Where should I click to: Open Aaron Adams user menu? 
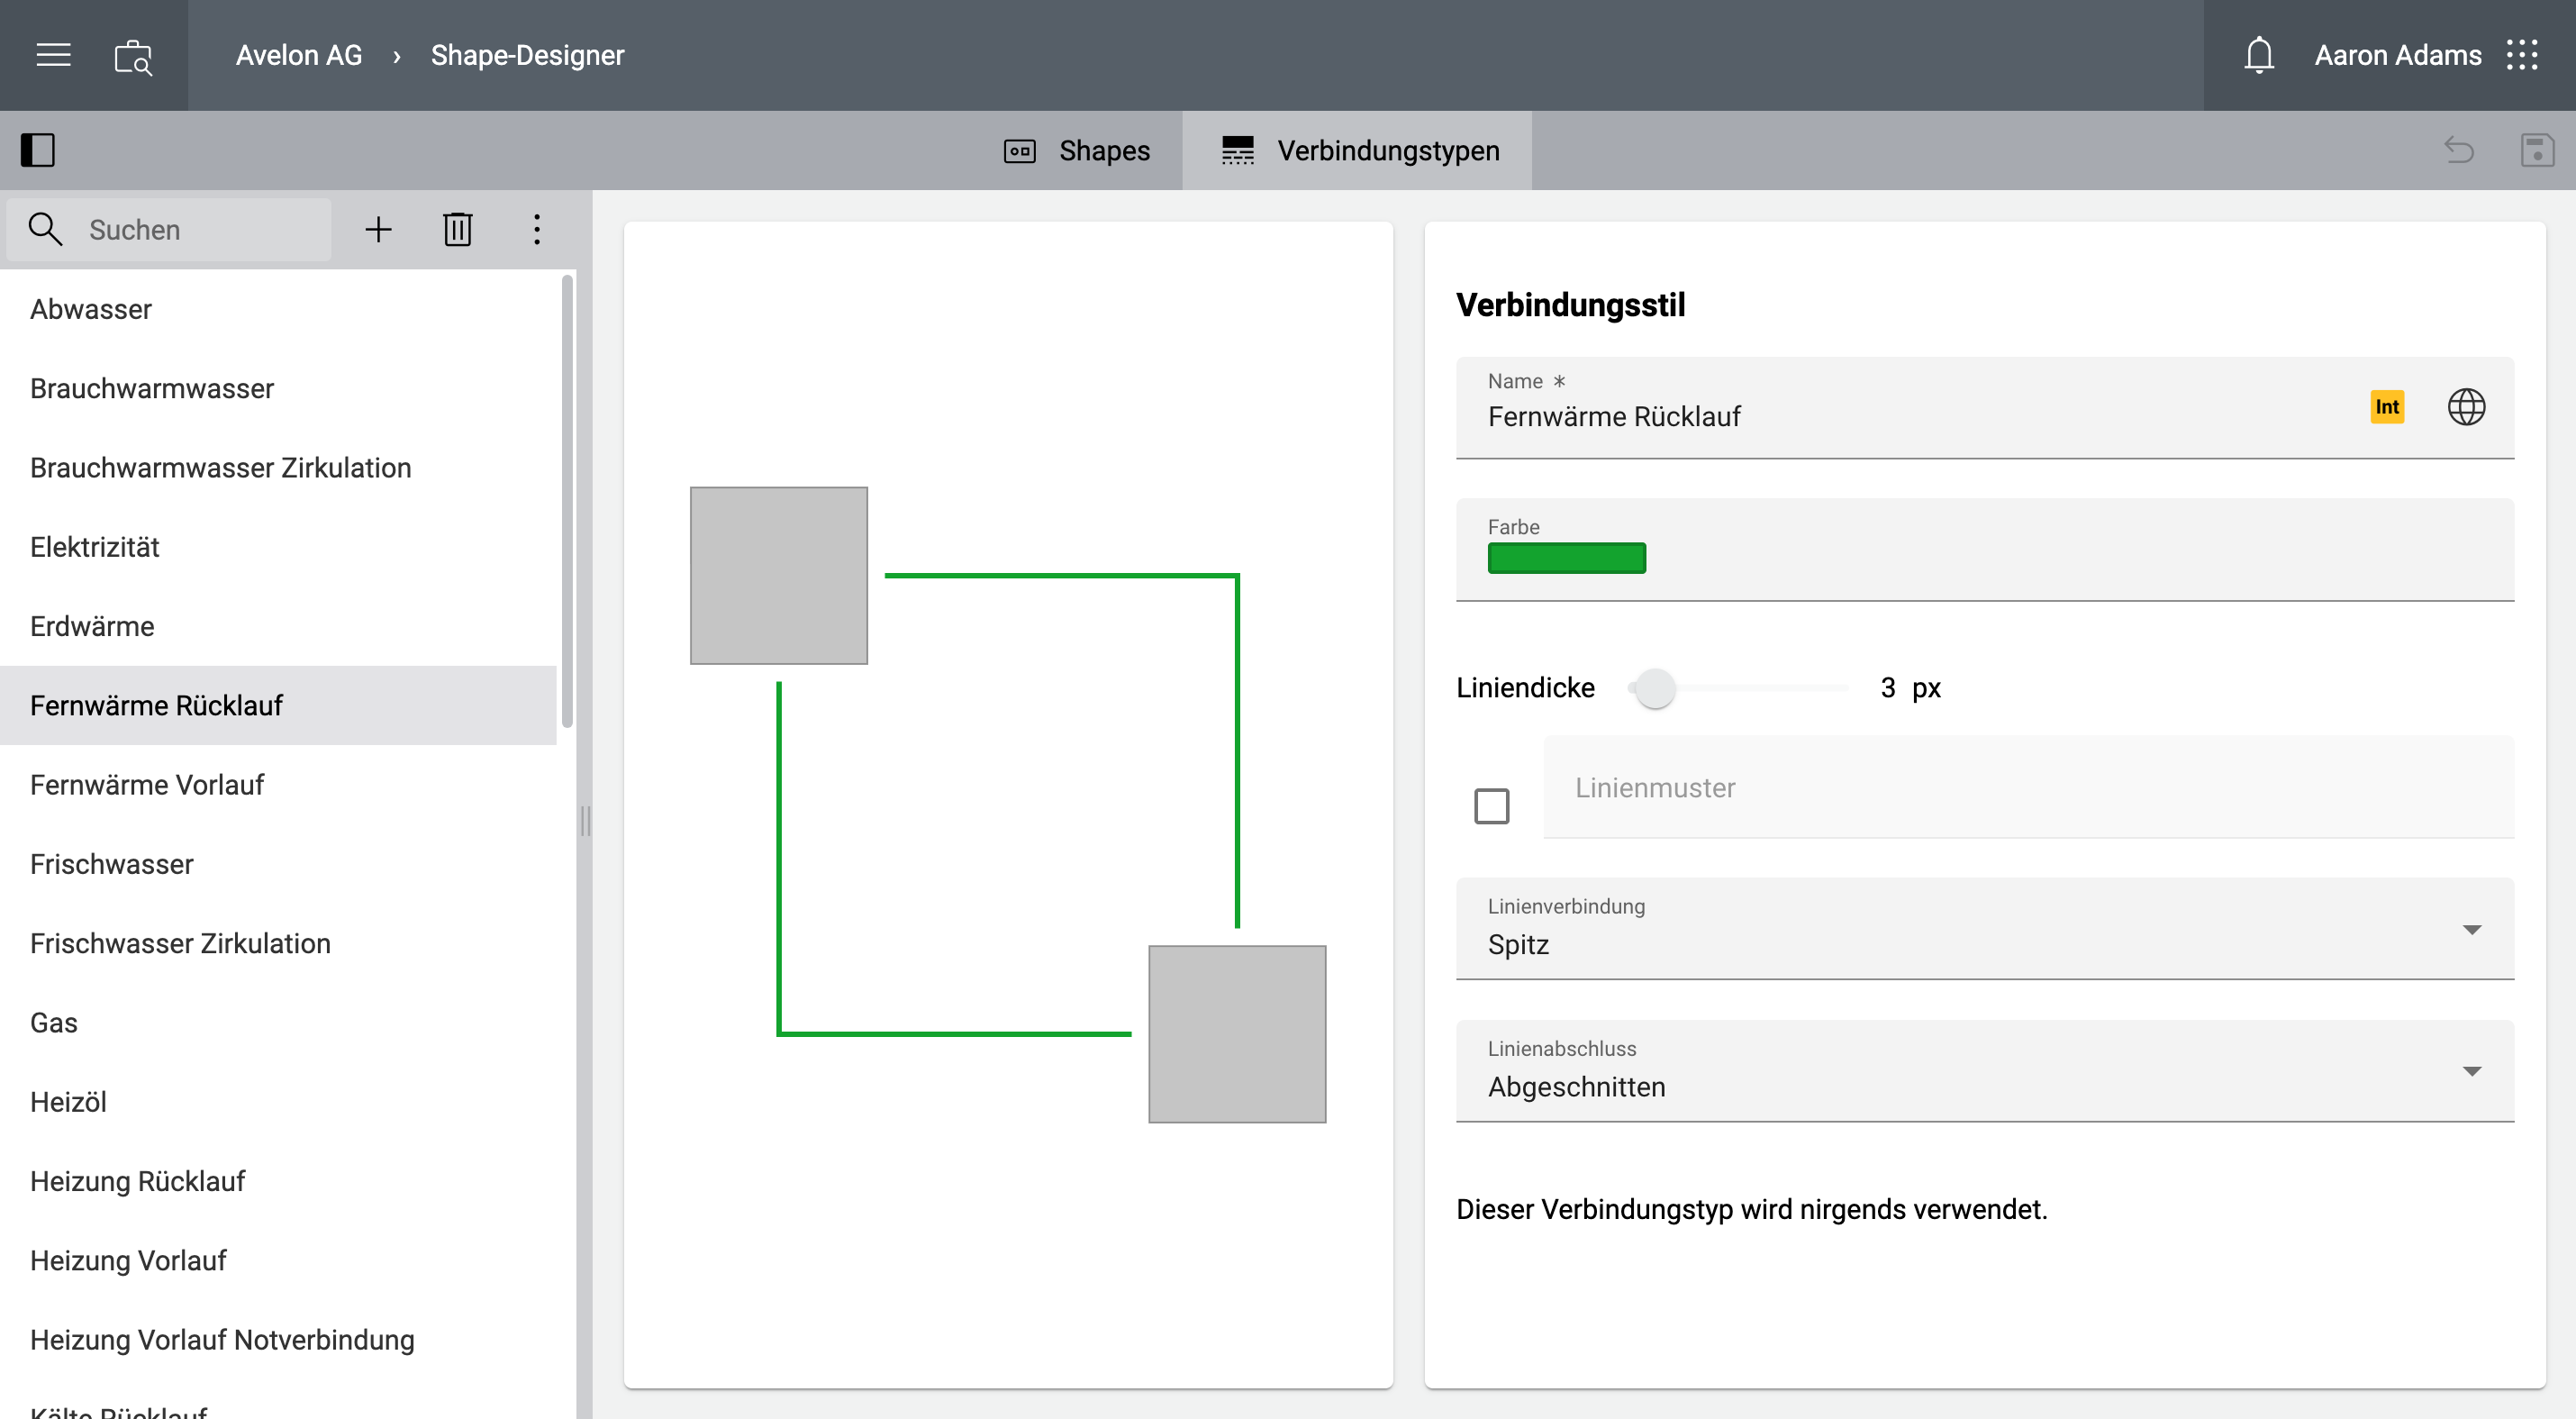pyautogui.click(x=2397, y=55)
